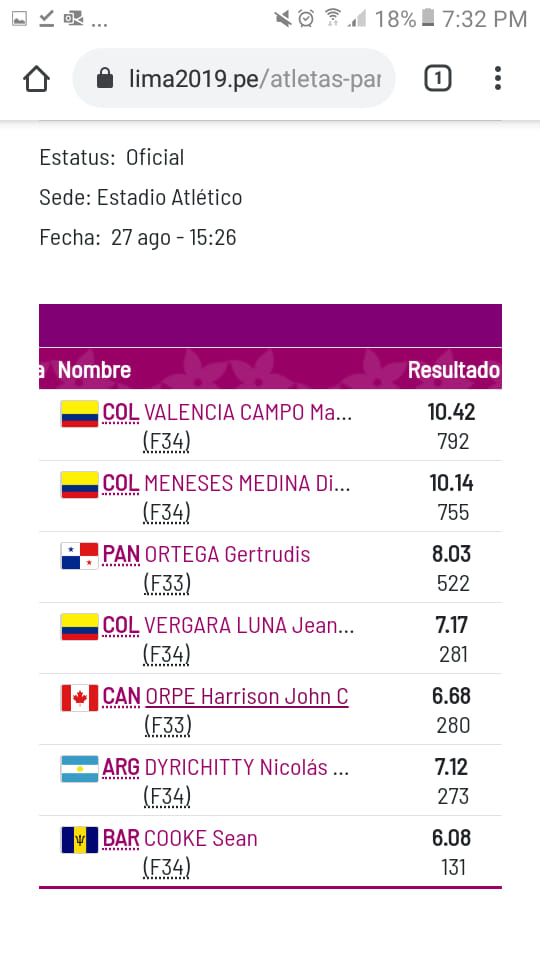
Task: Click the Argentina flag icon
Action: click(x=80, y=769)
